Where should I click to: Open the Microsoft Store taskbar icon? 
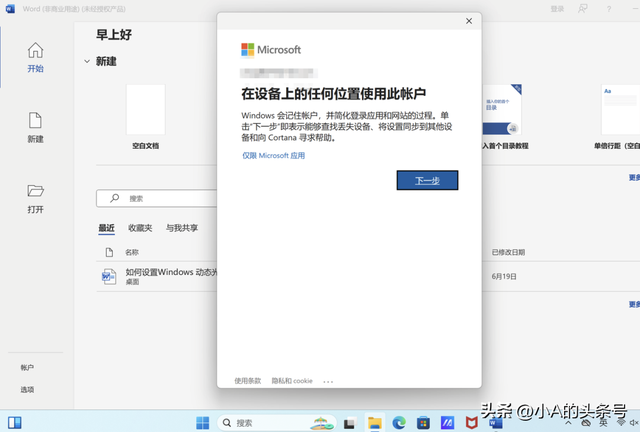point(424,422)
